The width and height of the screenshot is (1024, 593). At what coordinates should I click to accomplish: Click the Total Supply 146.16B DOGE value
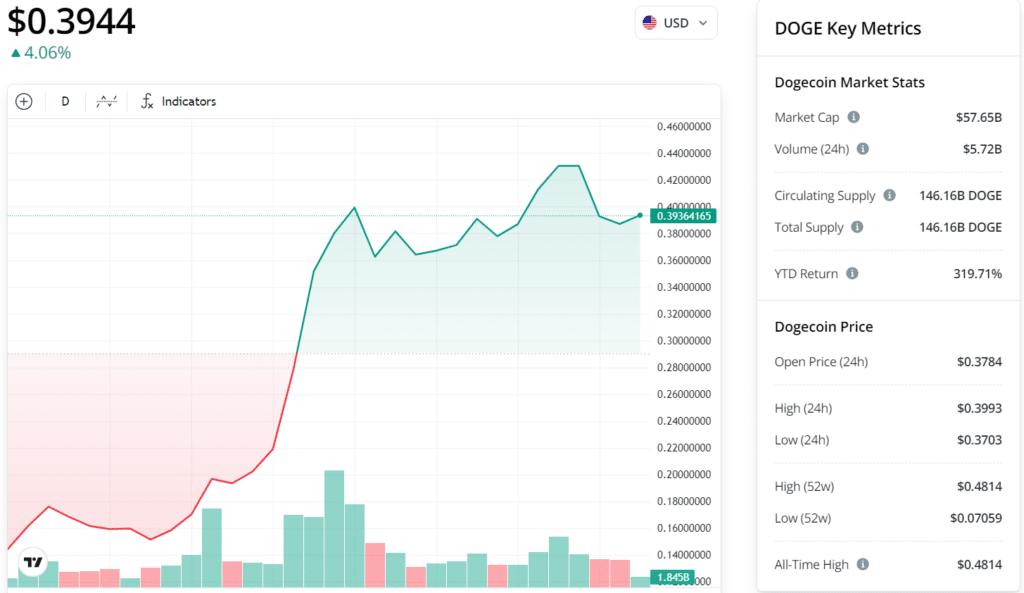[x=960, y=227]
